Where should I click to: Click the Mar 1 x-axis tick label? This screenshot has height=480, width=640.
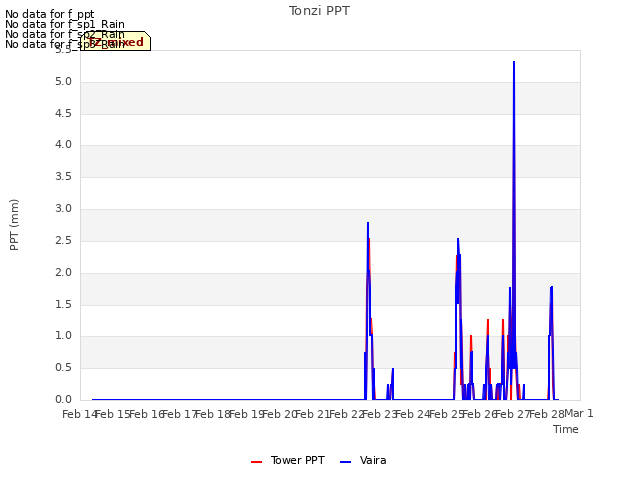(579, 413)
